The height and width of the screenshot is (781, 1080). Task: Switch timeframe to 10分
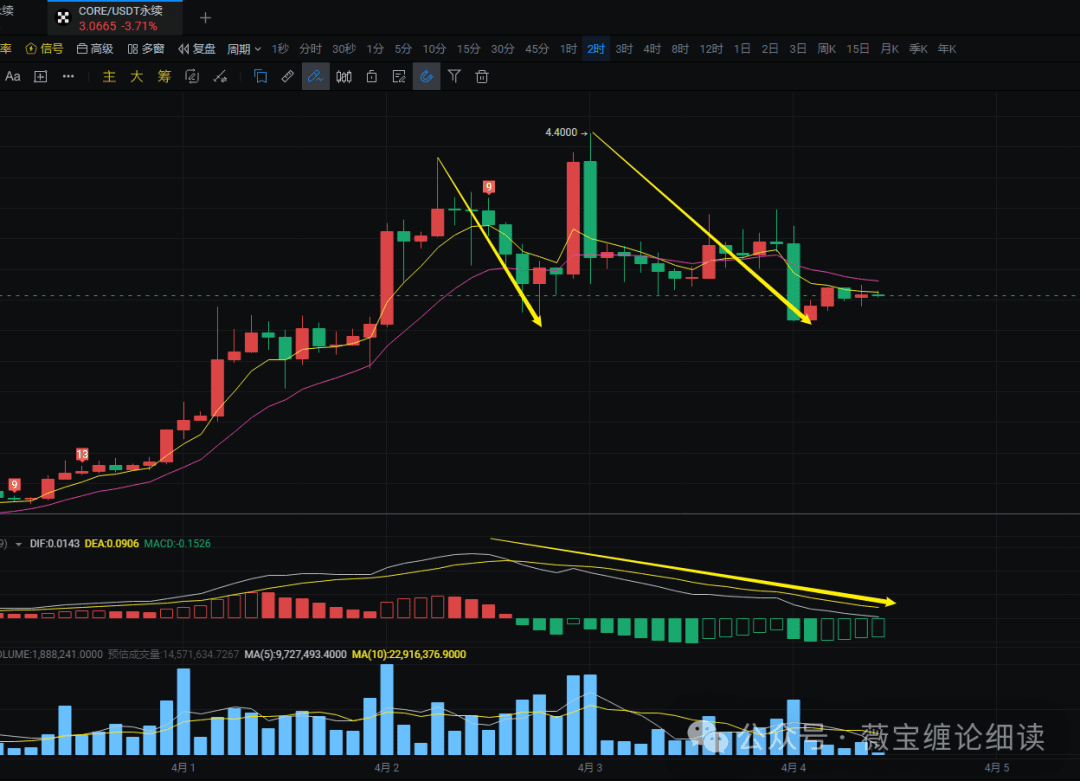pyautogui.click(x=434, y=49)
